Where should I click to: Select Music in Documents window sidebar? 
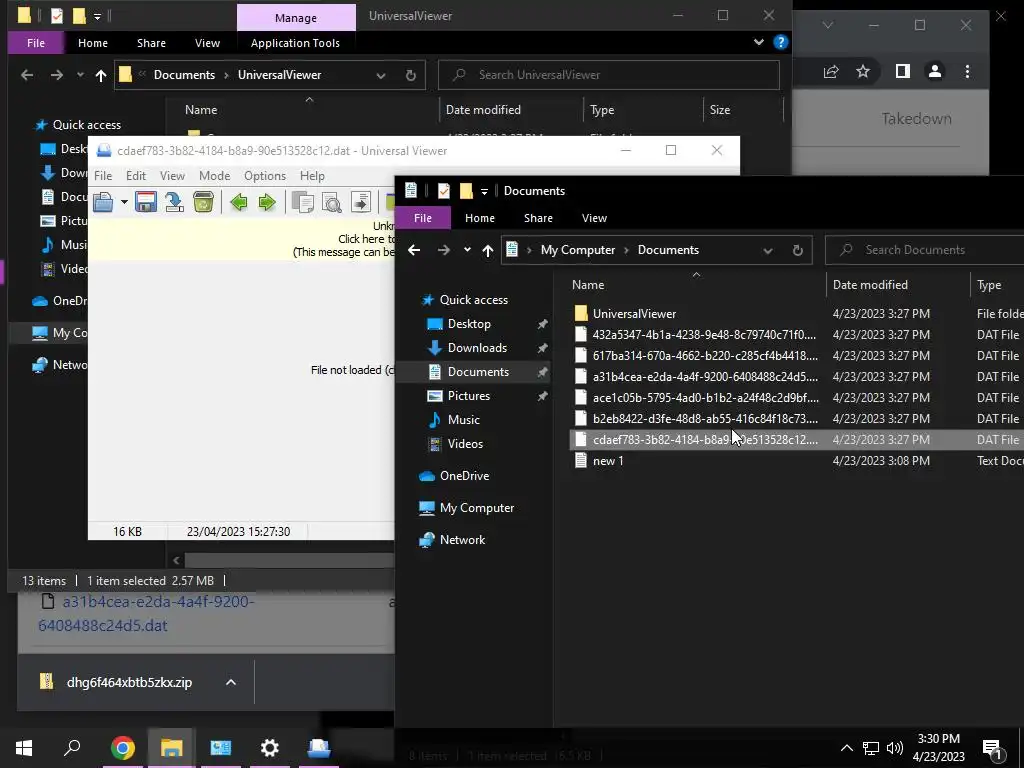click(463, 420)
